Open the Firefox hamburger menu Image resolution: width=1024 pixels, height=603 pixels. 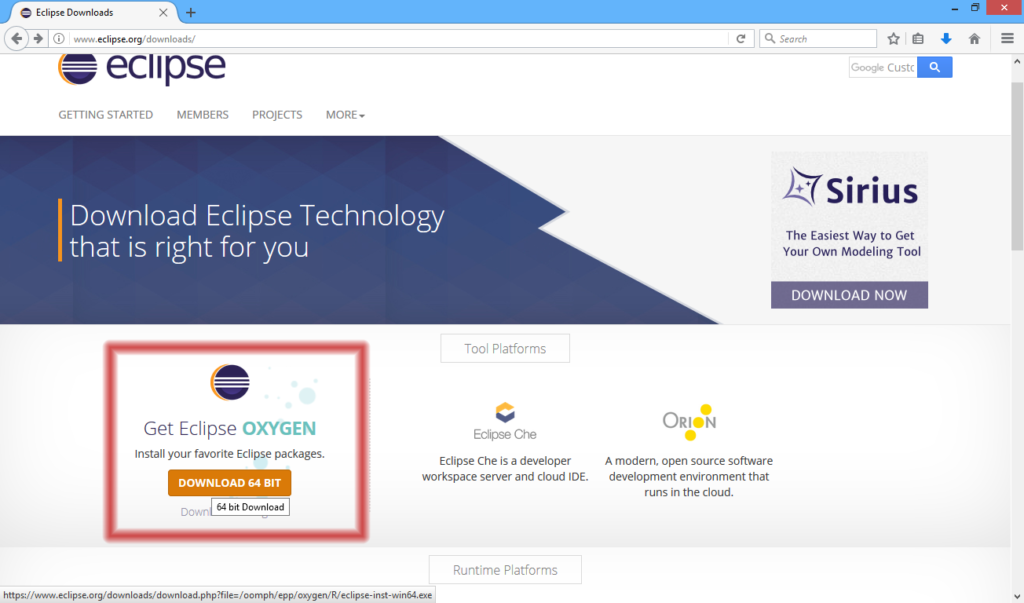[1007, 39]
